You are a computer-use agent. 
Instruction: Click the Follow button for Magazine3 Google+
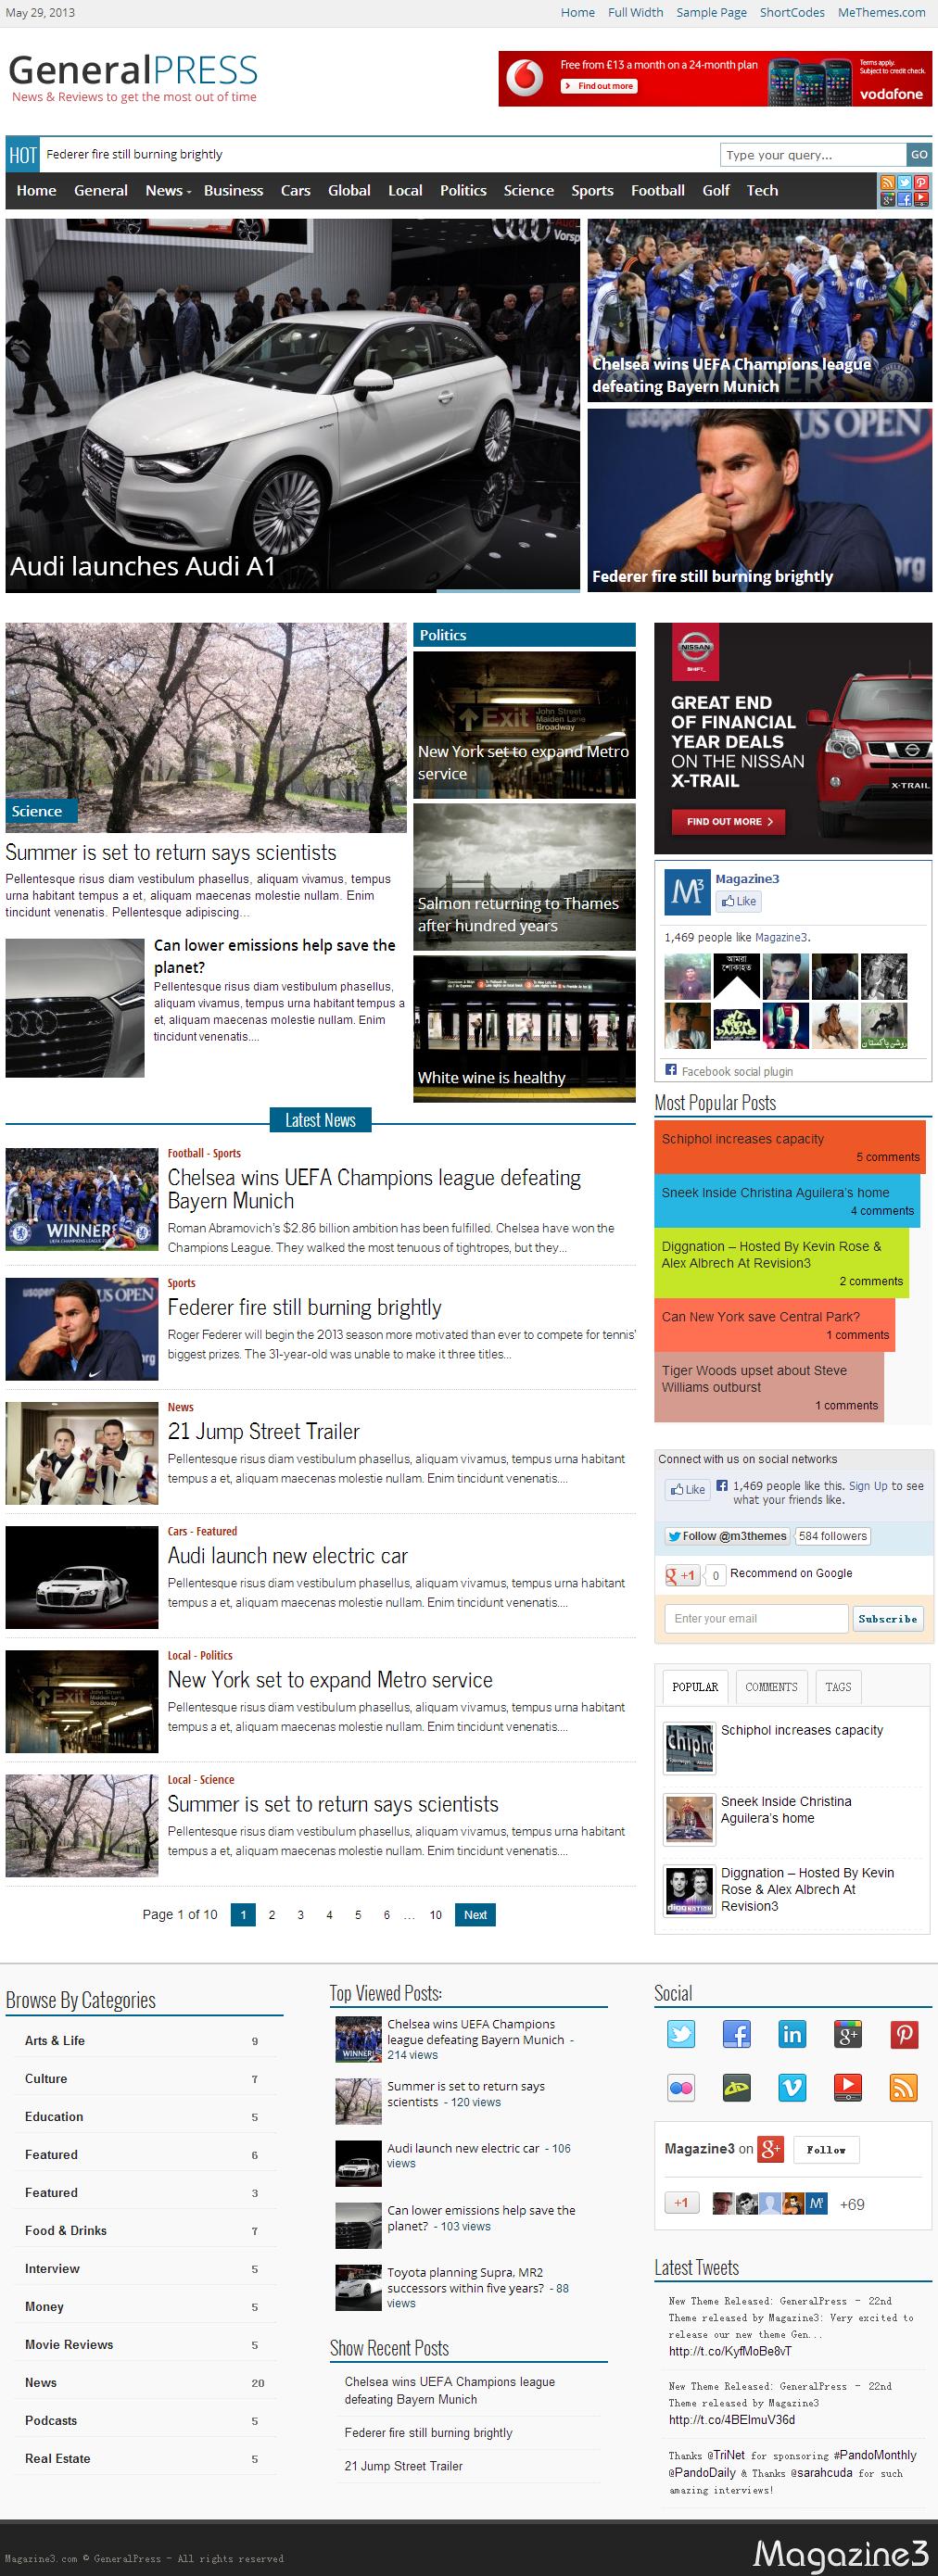point(826,2150)
